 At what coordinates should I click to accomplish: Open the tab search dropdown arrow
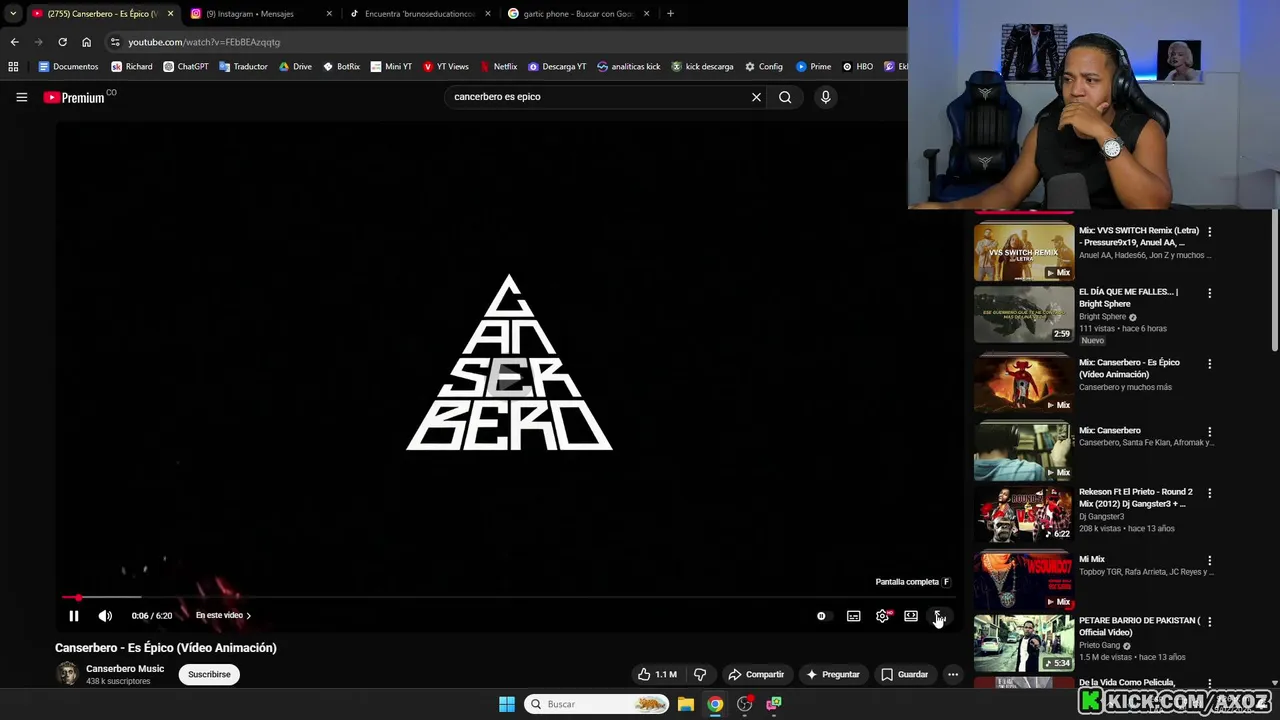[13, 14]
